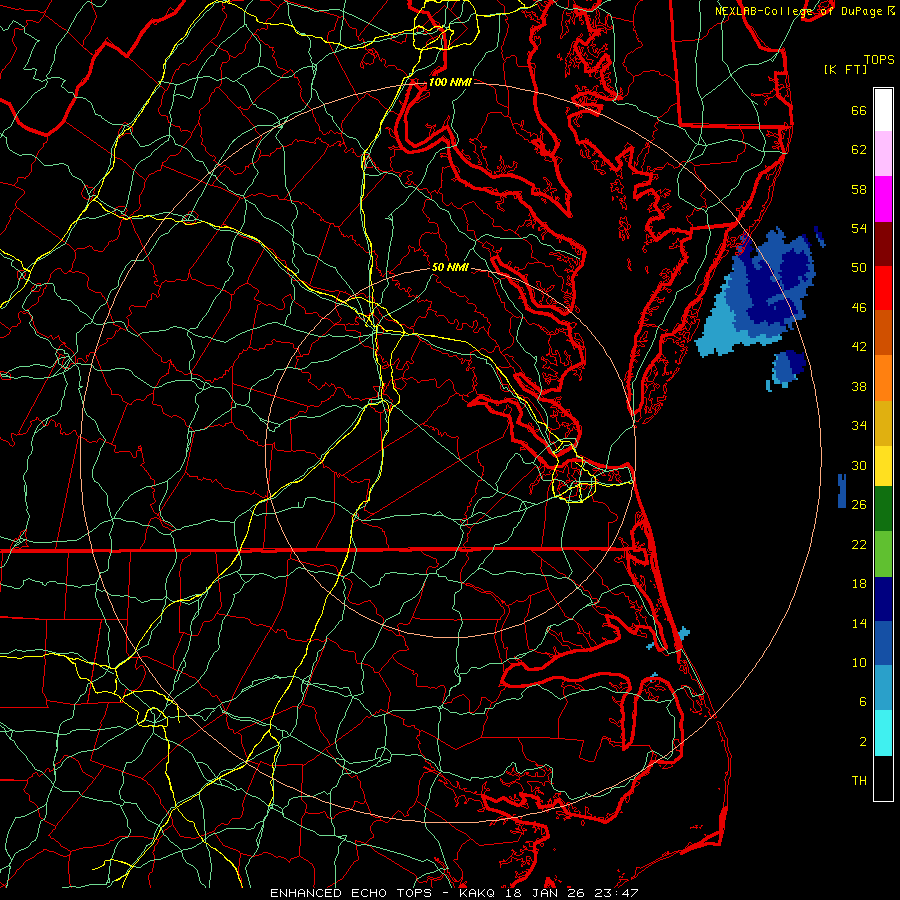900x900 pixels.
Task: Click the navy blue legend swatch
Action: click(x=883, y=599)
